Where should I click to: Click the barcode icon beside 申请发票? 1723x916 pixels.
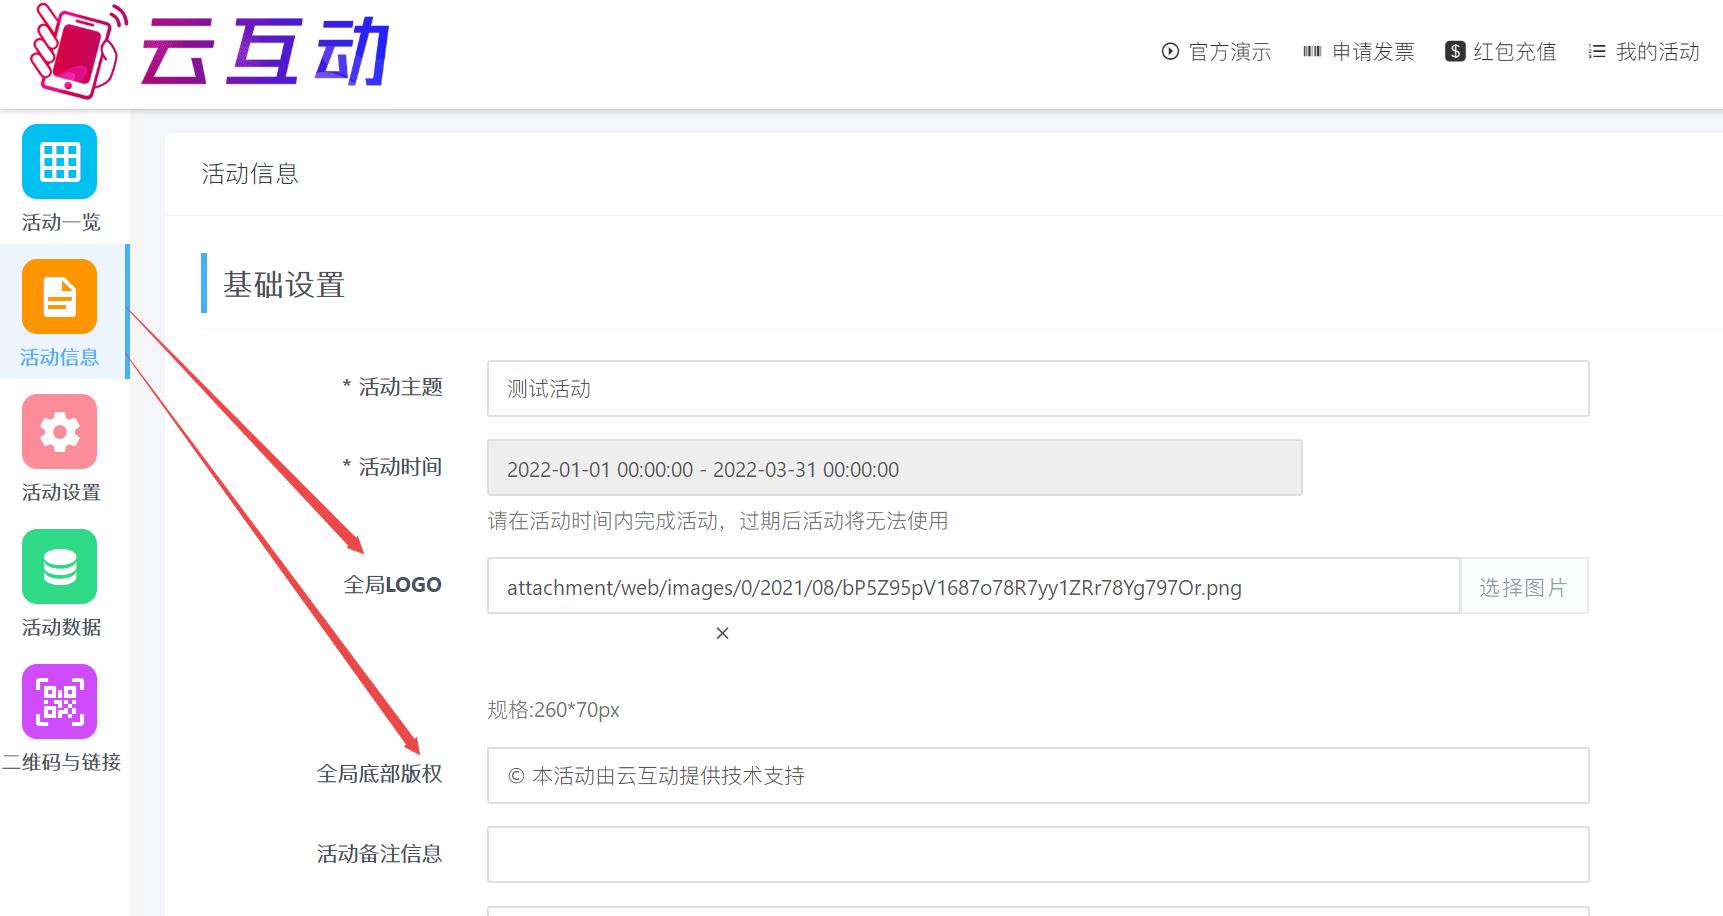pos(1312,52)
